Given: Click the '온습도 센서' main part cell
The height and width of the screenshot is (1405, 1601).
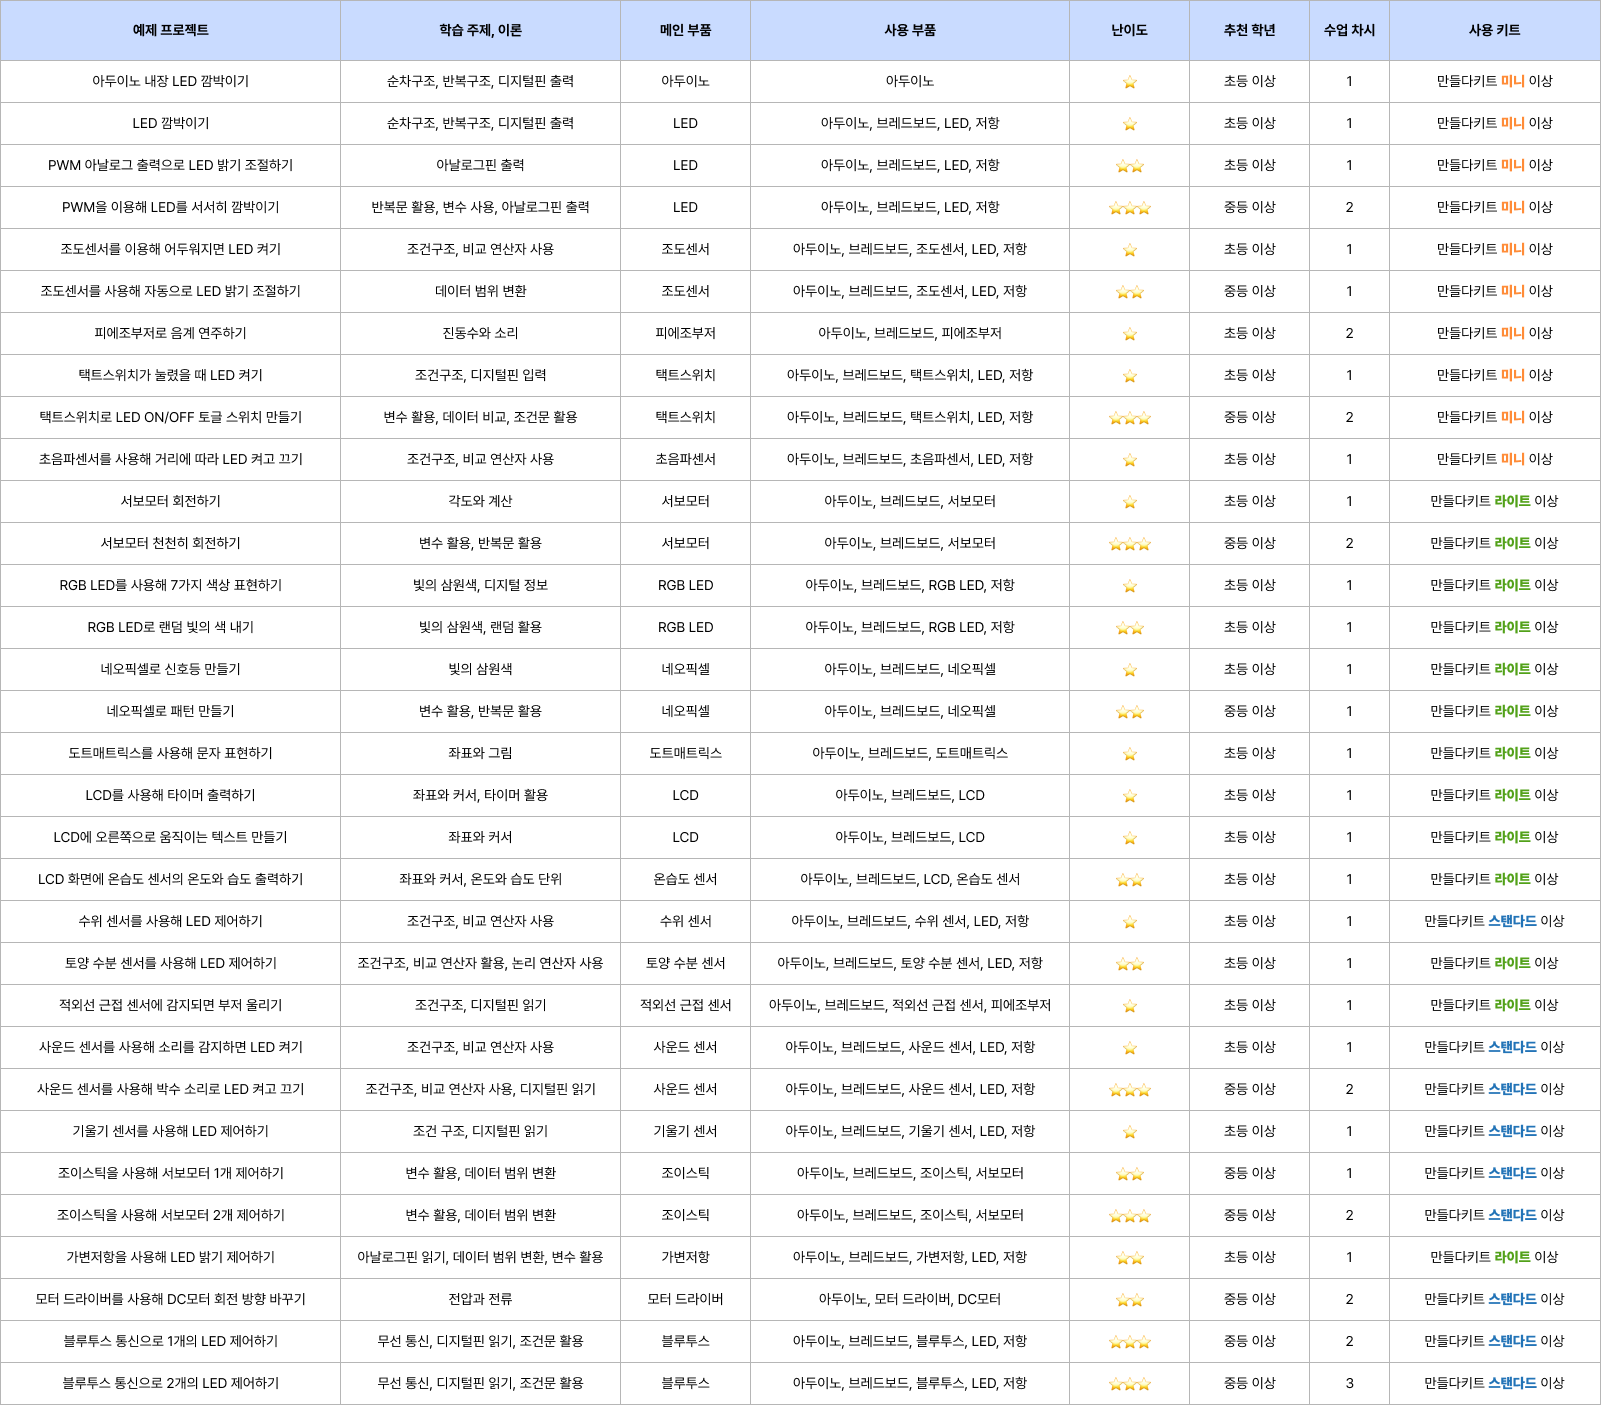Looking at the screenshot, I should tap(685, 879).
